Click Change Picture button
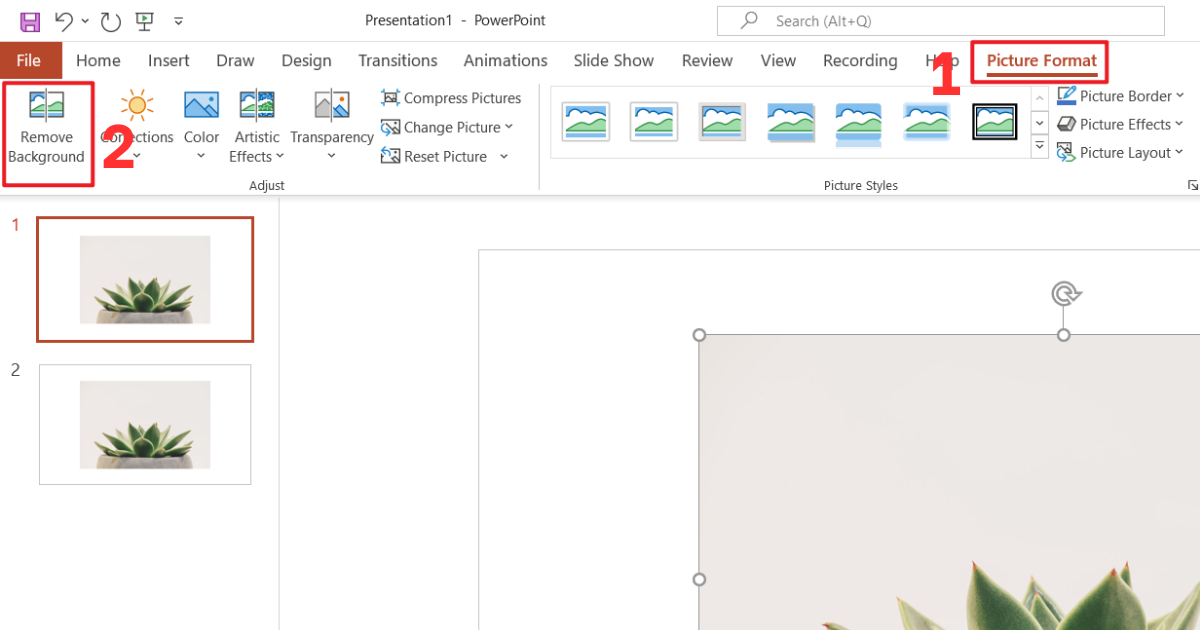 point(441,127)
